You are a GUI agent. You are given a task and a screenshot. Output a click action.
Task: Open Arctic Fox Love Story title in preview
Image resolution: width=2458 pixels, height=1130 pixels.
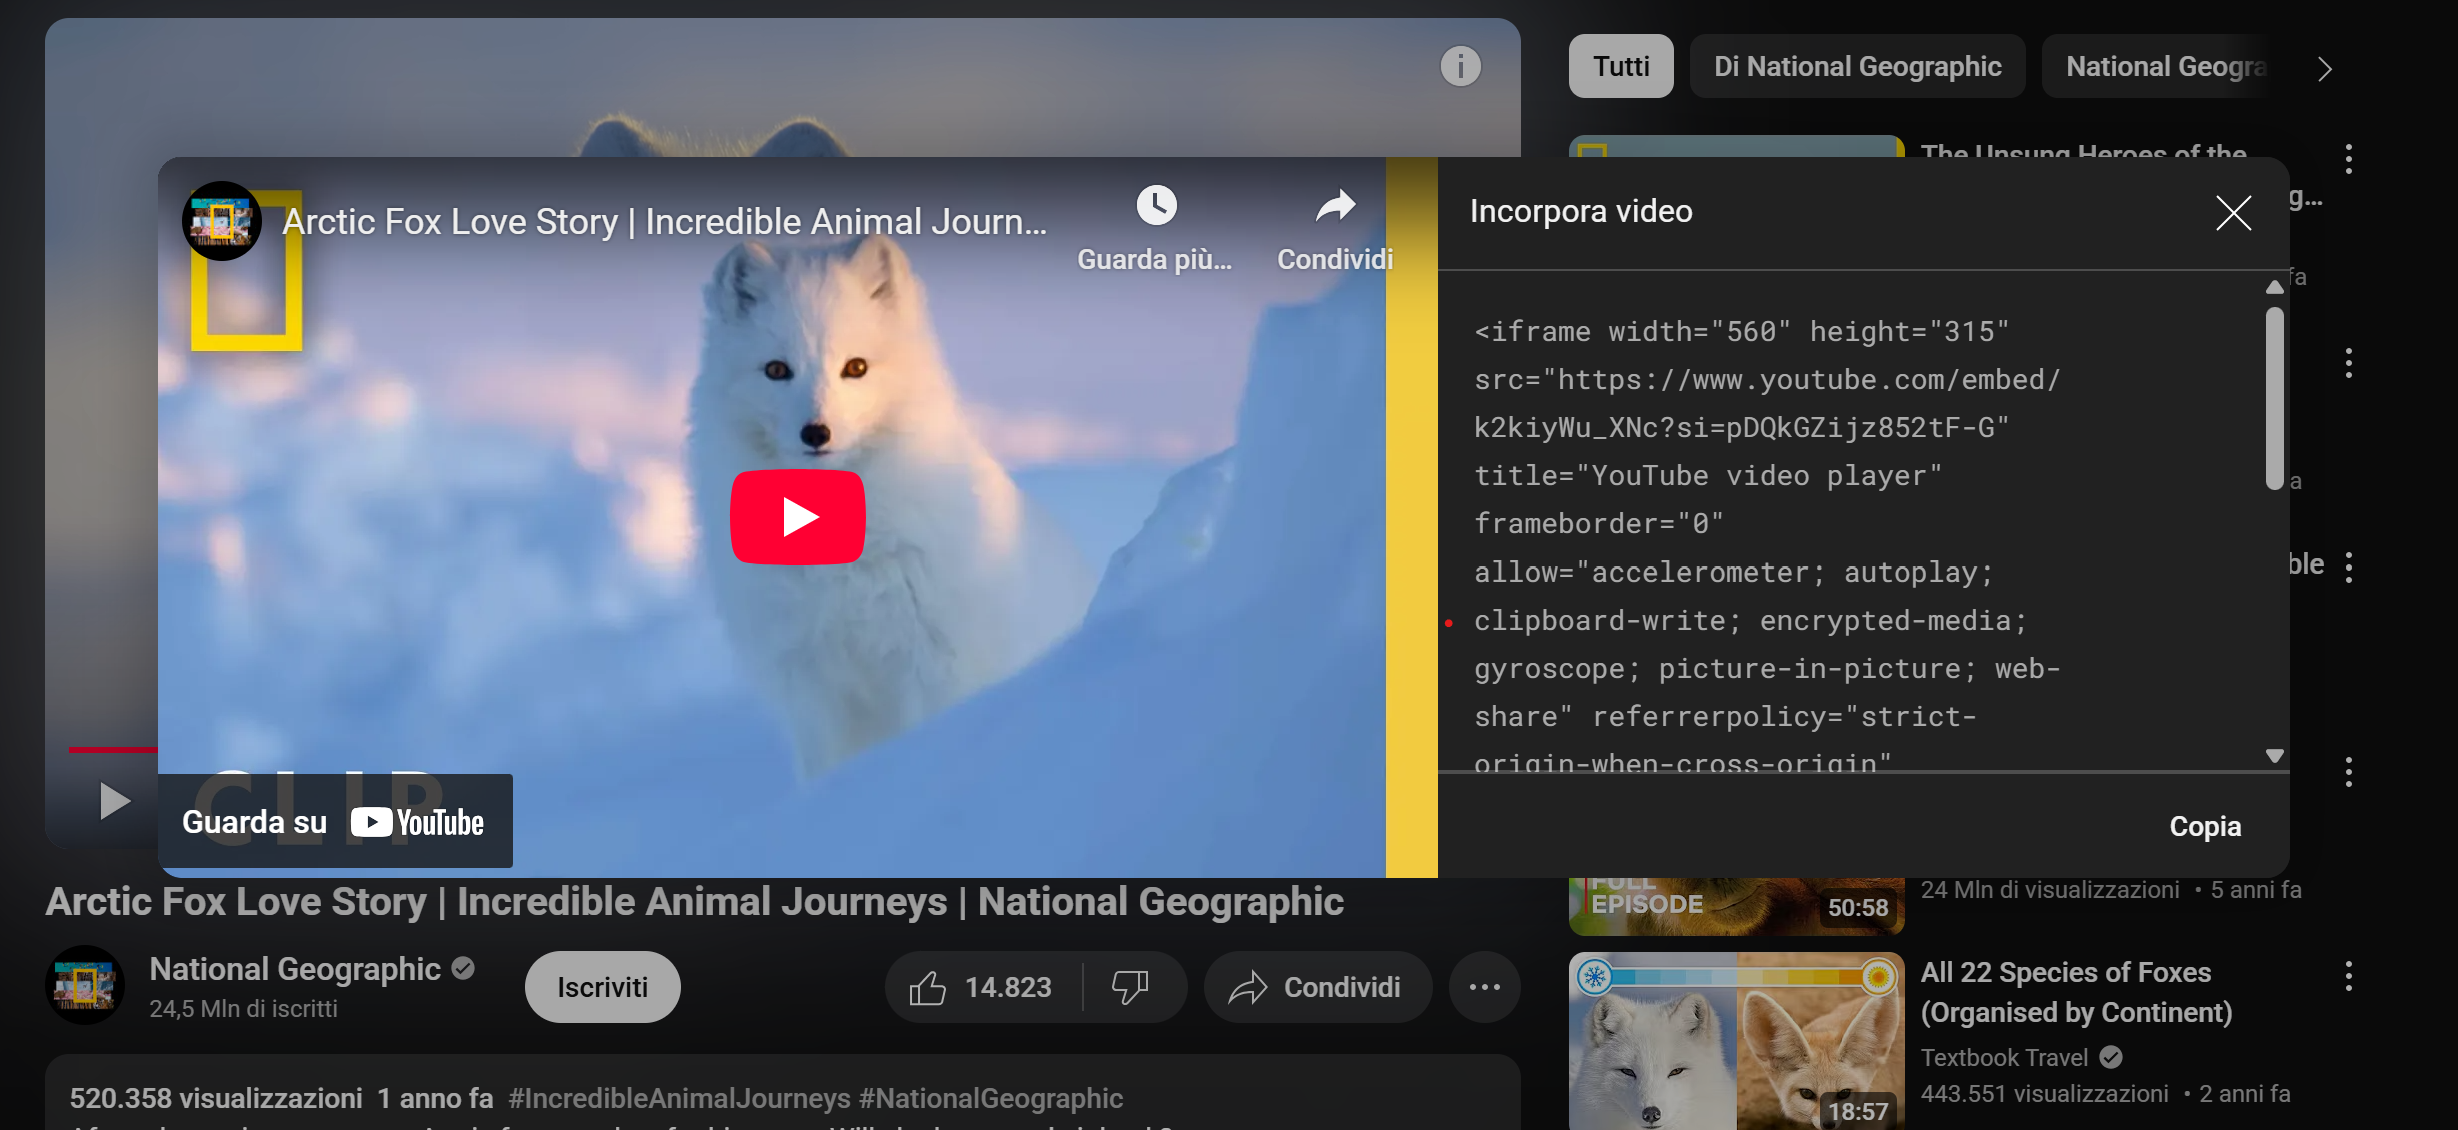pos(665,222)
